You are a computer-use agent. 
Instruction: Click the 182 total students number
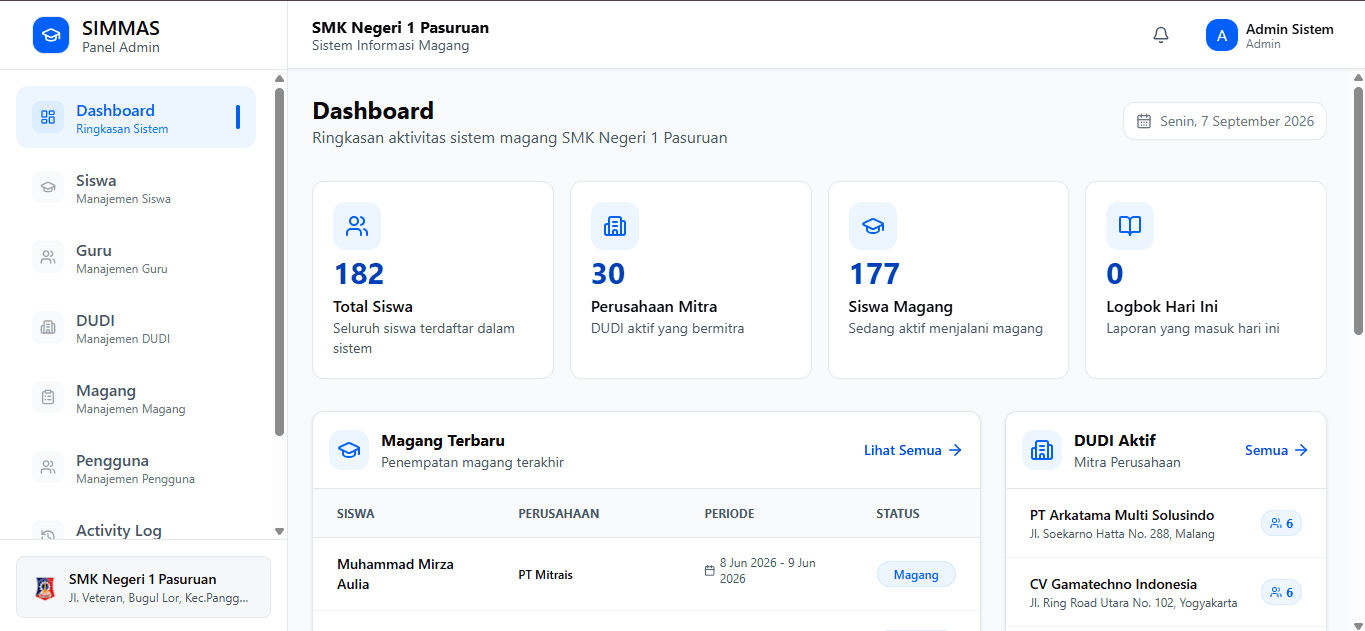click(x=359, y=274)
